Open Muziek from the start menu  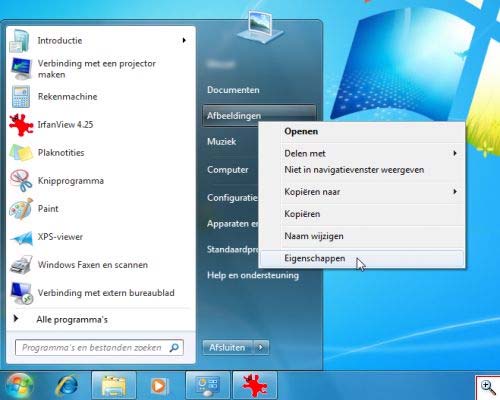[x=221, y=141]
